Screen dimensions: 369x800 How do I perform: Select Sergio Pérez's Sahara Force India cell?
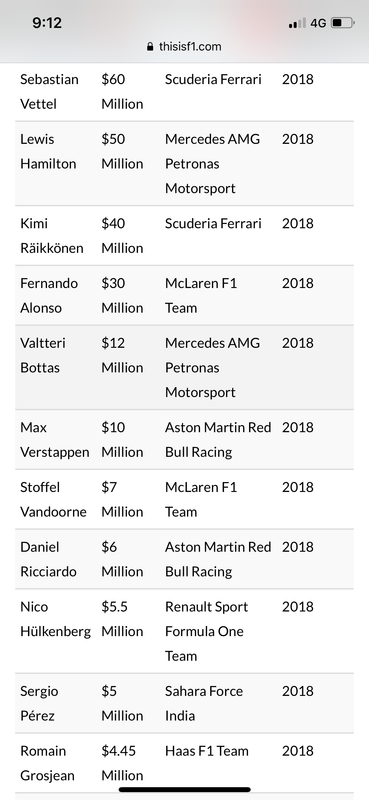pos(204,703)
